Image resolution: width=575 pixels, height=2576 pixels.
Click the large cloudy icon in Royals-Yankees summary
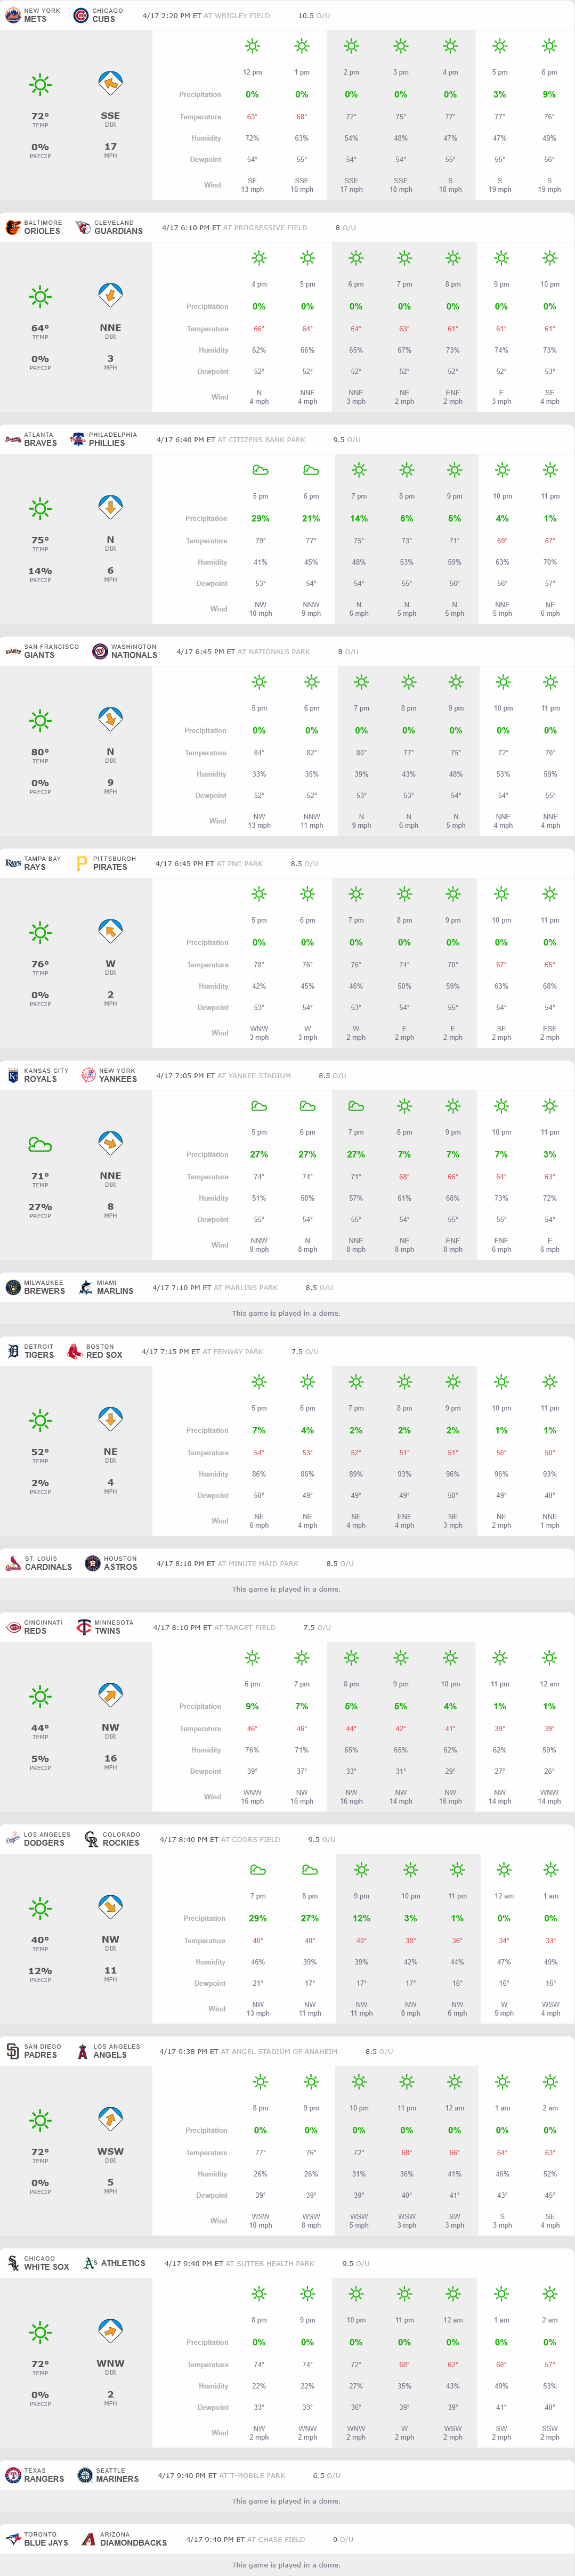[x=40, y=1144]
